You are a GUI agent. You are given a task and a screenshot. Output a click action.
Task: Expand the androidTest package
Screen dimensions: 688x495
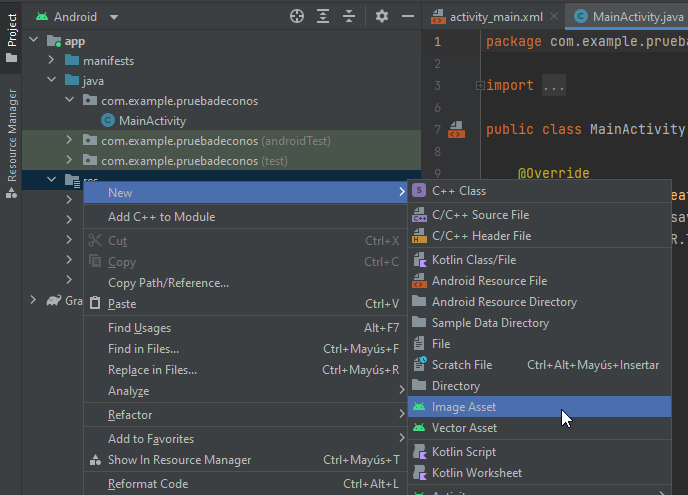(69, 140)
